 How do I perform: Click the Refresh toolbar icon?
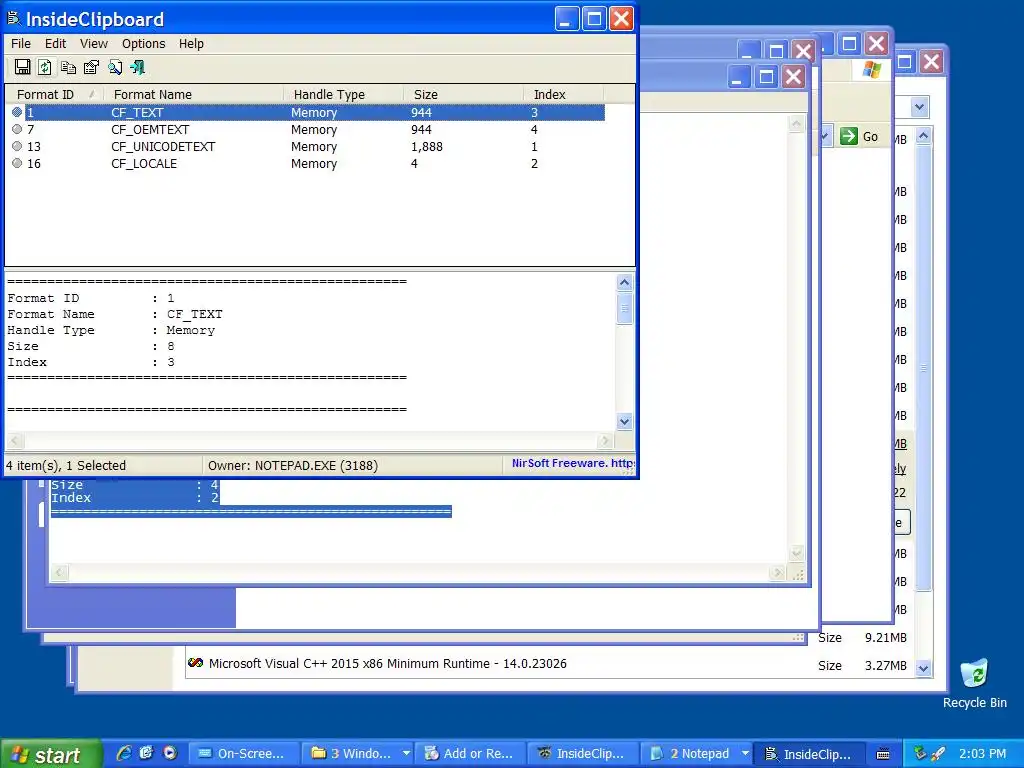point(45,67)
